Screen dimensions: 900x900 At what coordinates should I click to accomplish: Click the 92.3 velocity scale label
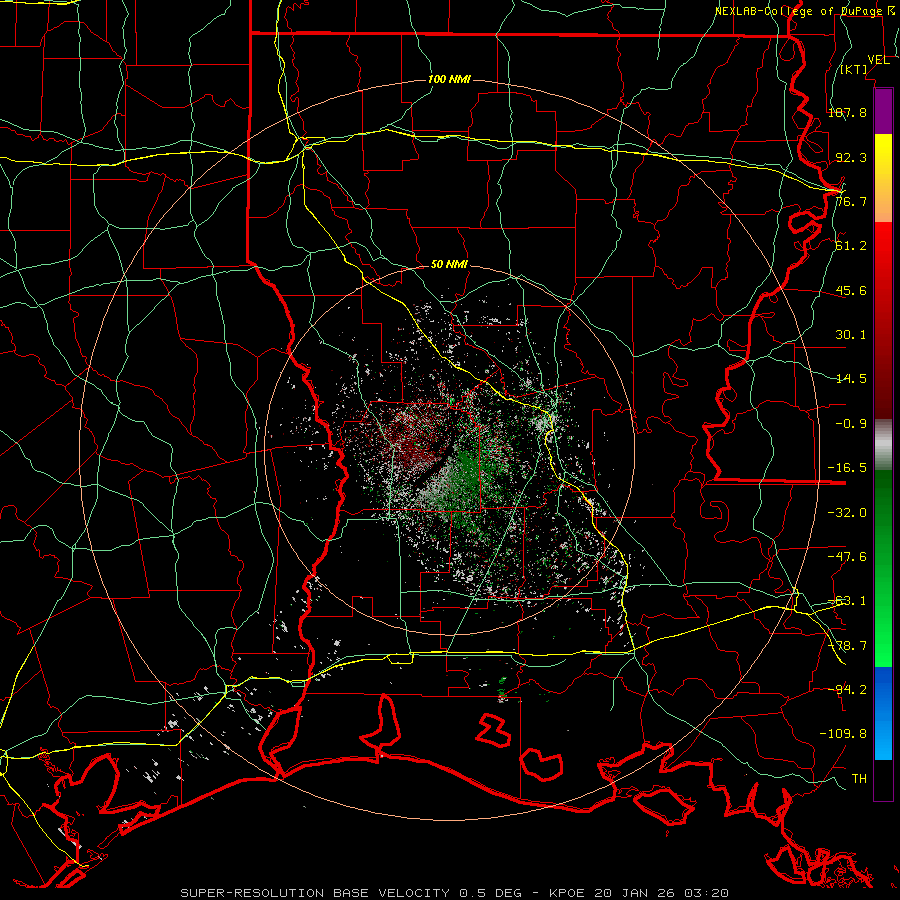pyautogui.click(x=851, y=157)
